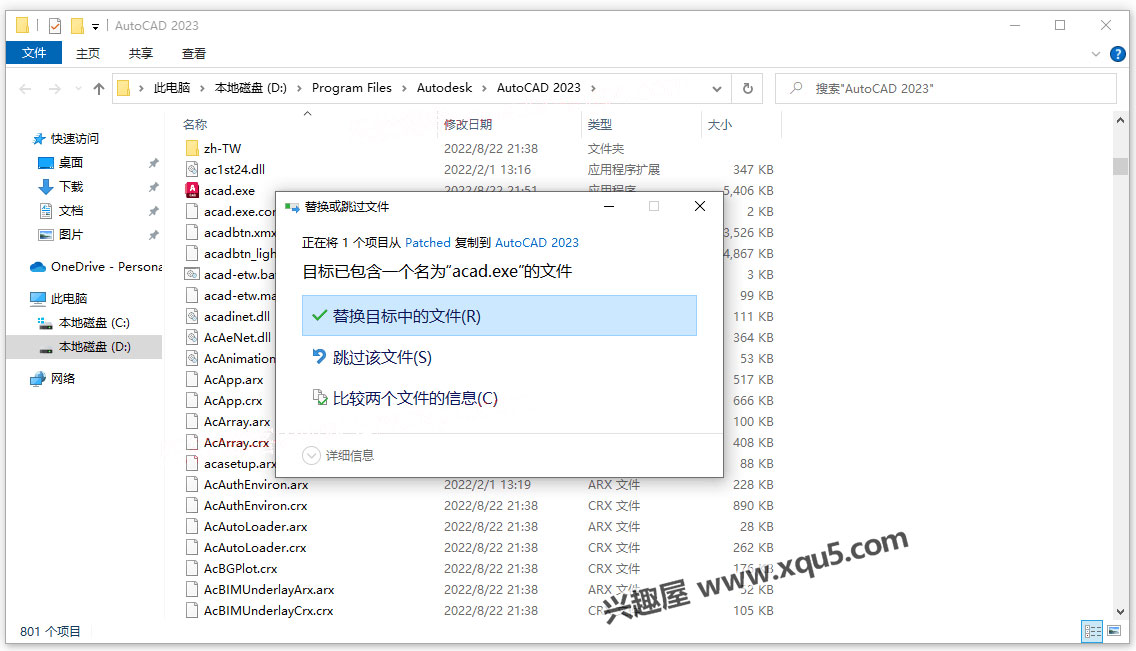
Task: Click search box for AutoCAD 2023
Action: click(x=945, y=88)
